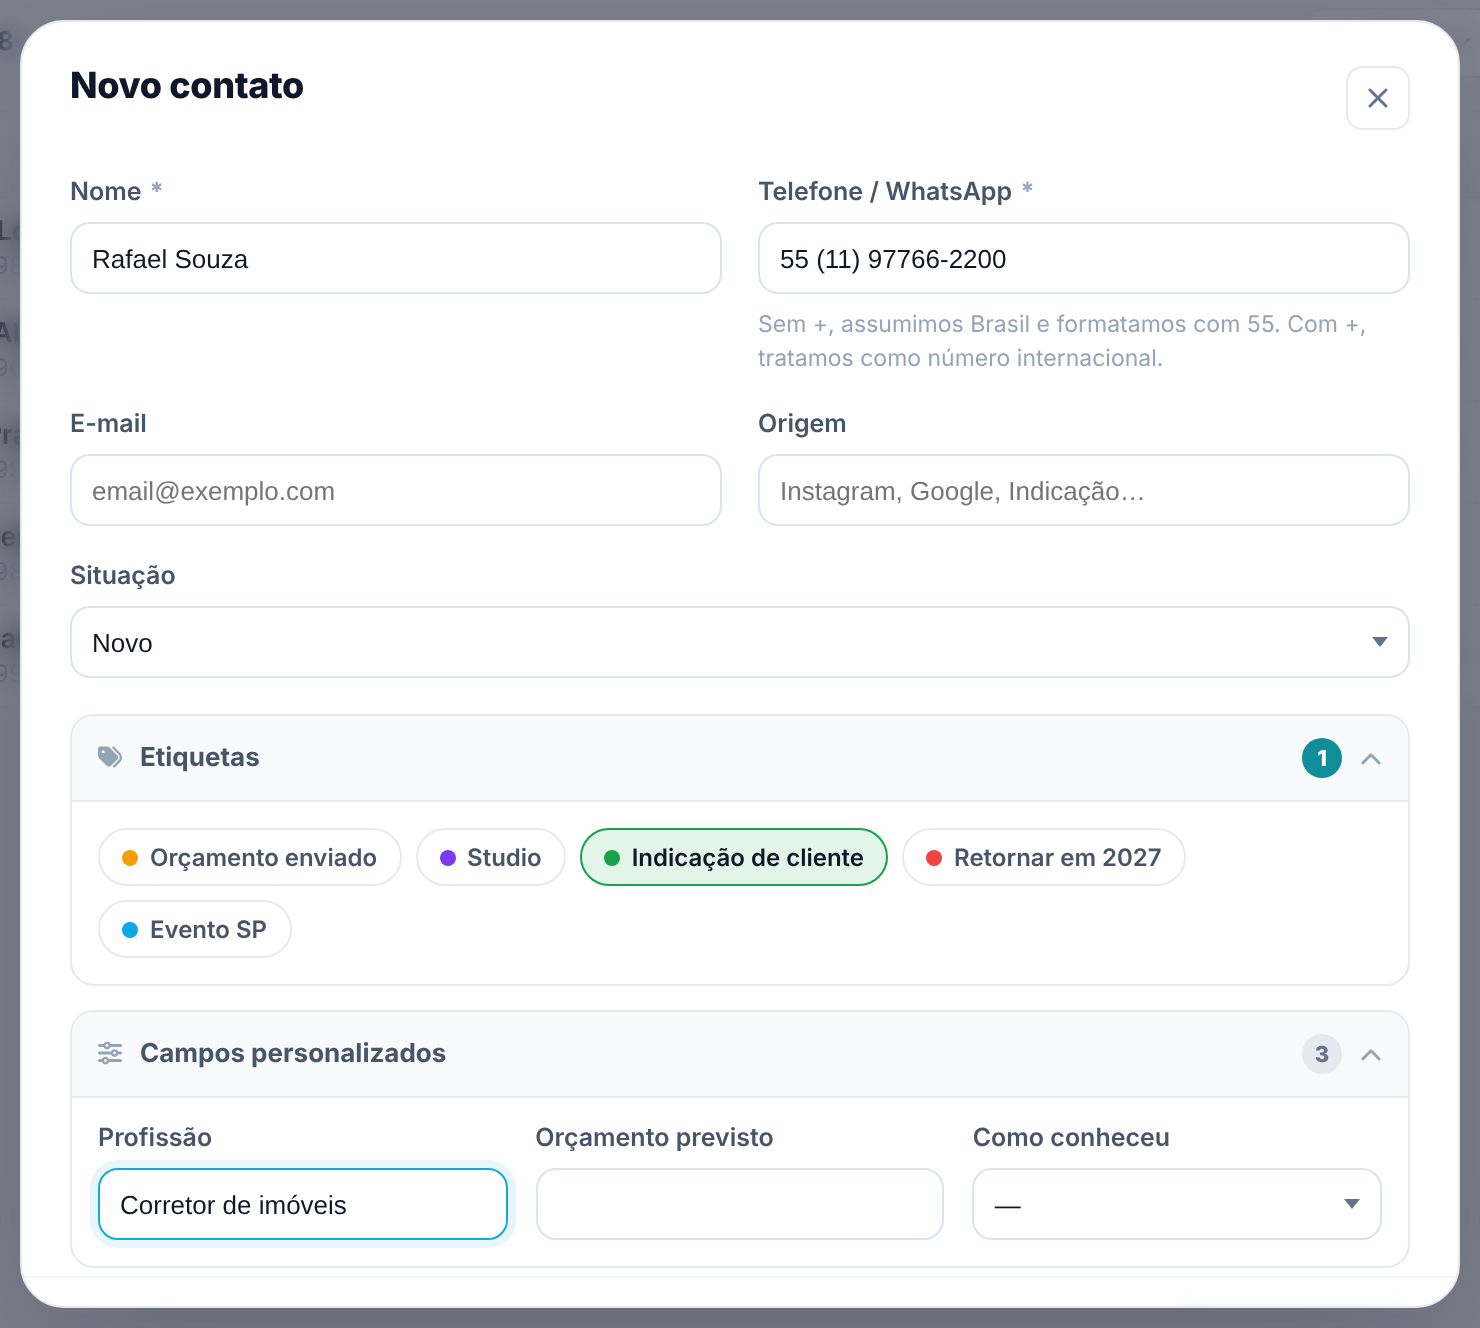The image size is (1480, 1328).
Task: Click the Telefone / WhatsApp field
Action: point(1084,258)
